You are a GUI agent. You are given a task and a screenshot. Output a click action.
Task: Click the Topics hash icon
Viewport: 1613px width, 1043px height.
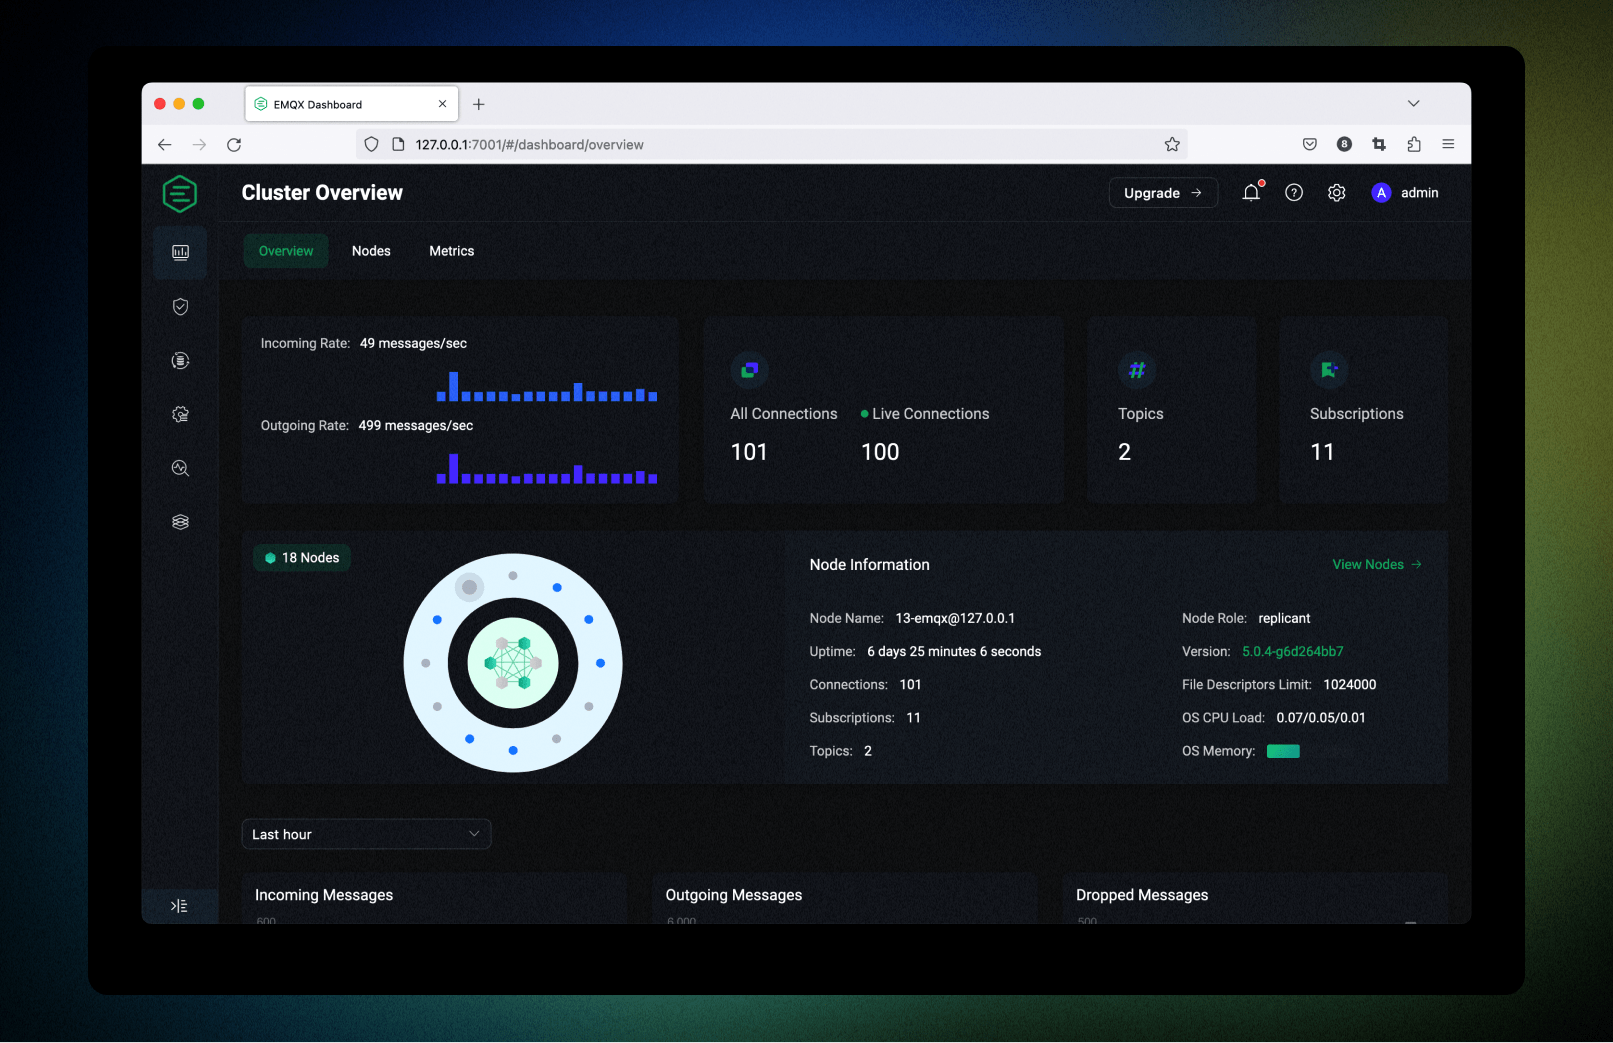pyautogui.click(x=1136, y=370)
